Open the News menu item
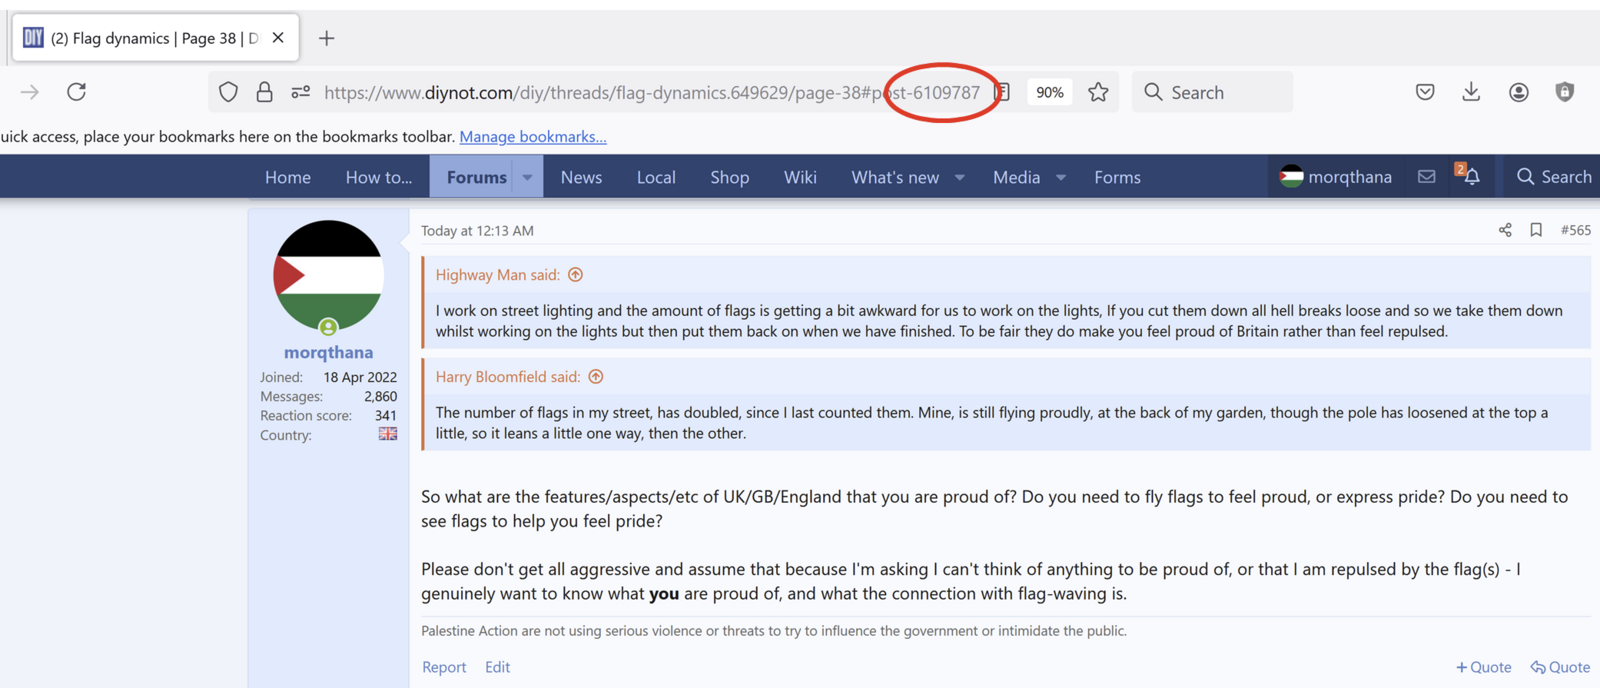This screenshot has height=688, width=1600. [581, 177]
